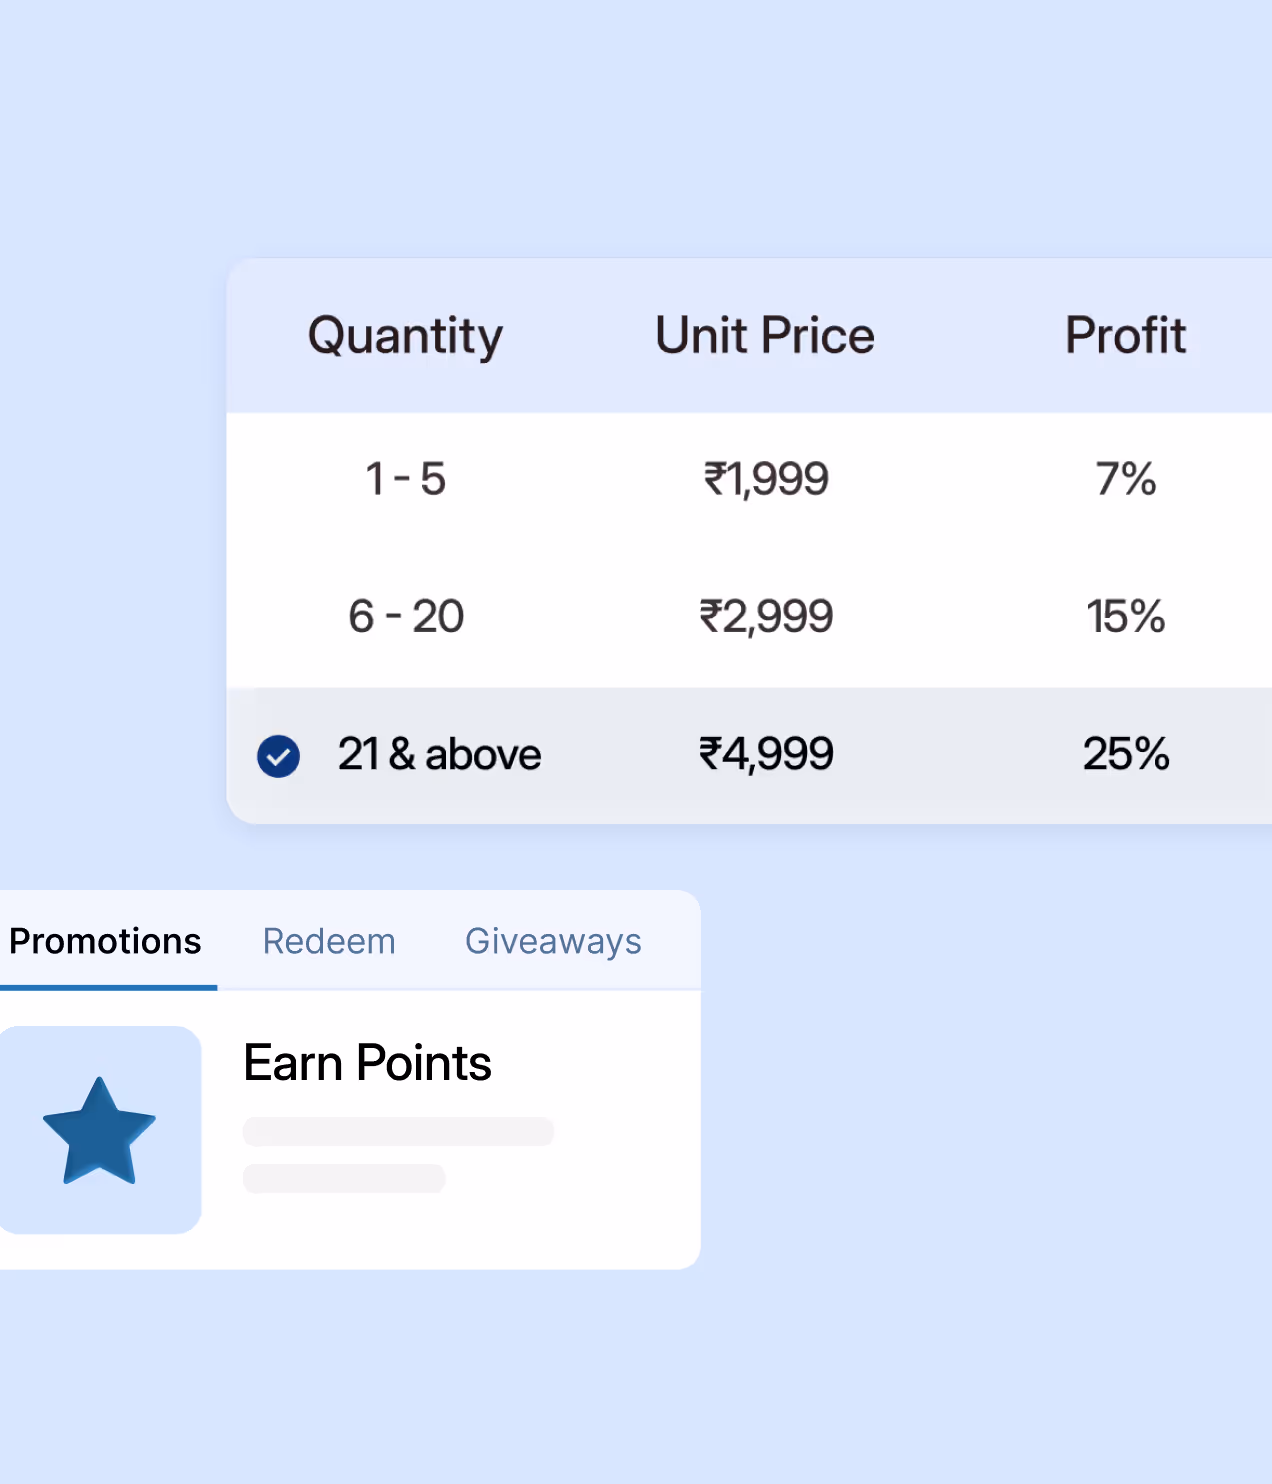
Task: Switch to the Giveaways tab
Action: [x=552, y=941]
